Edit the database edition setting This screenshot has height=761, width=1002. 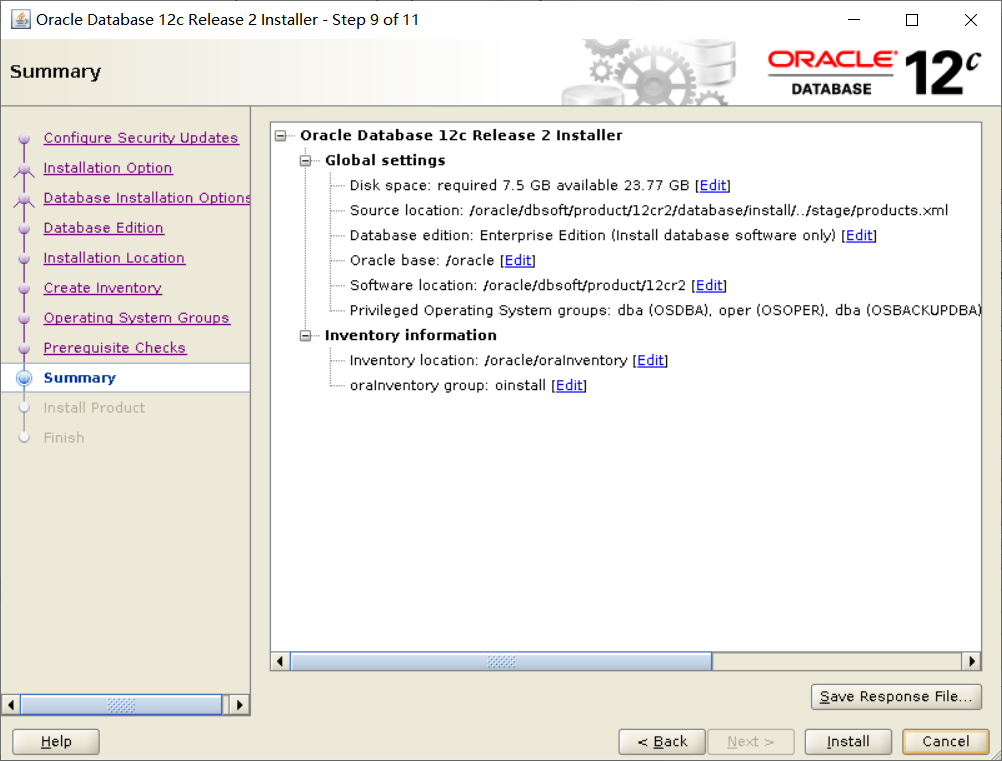(859, 235)
